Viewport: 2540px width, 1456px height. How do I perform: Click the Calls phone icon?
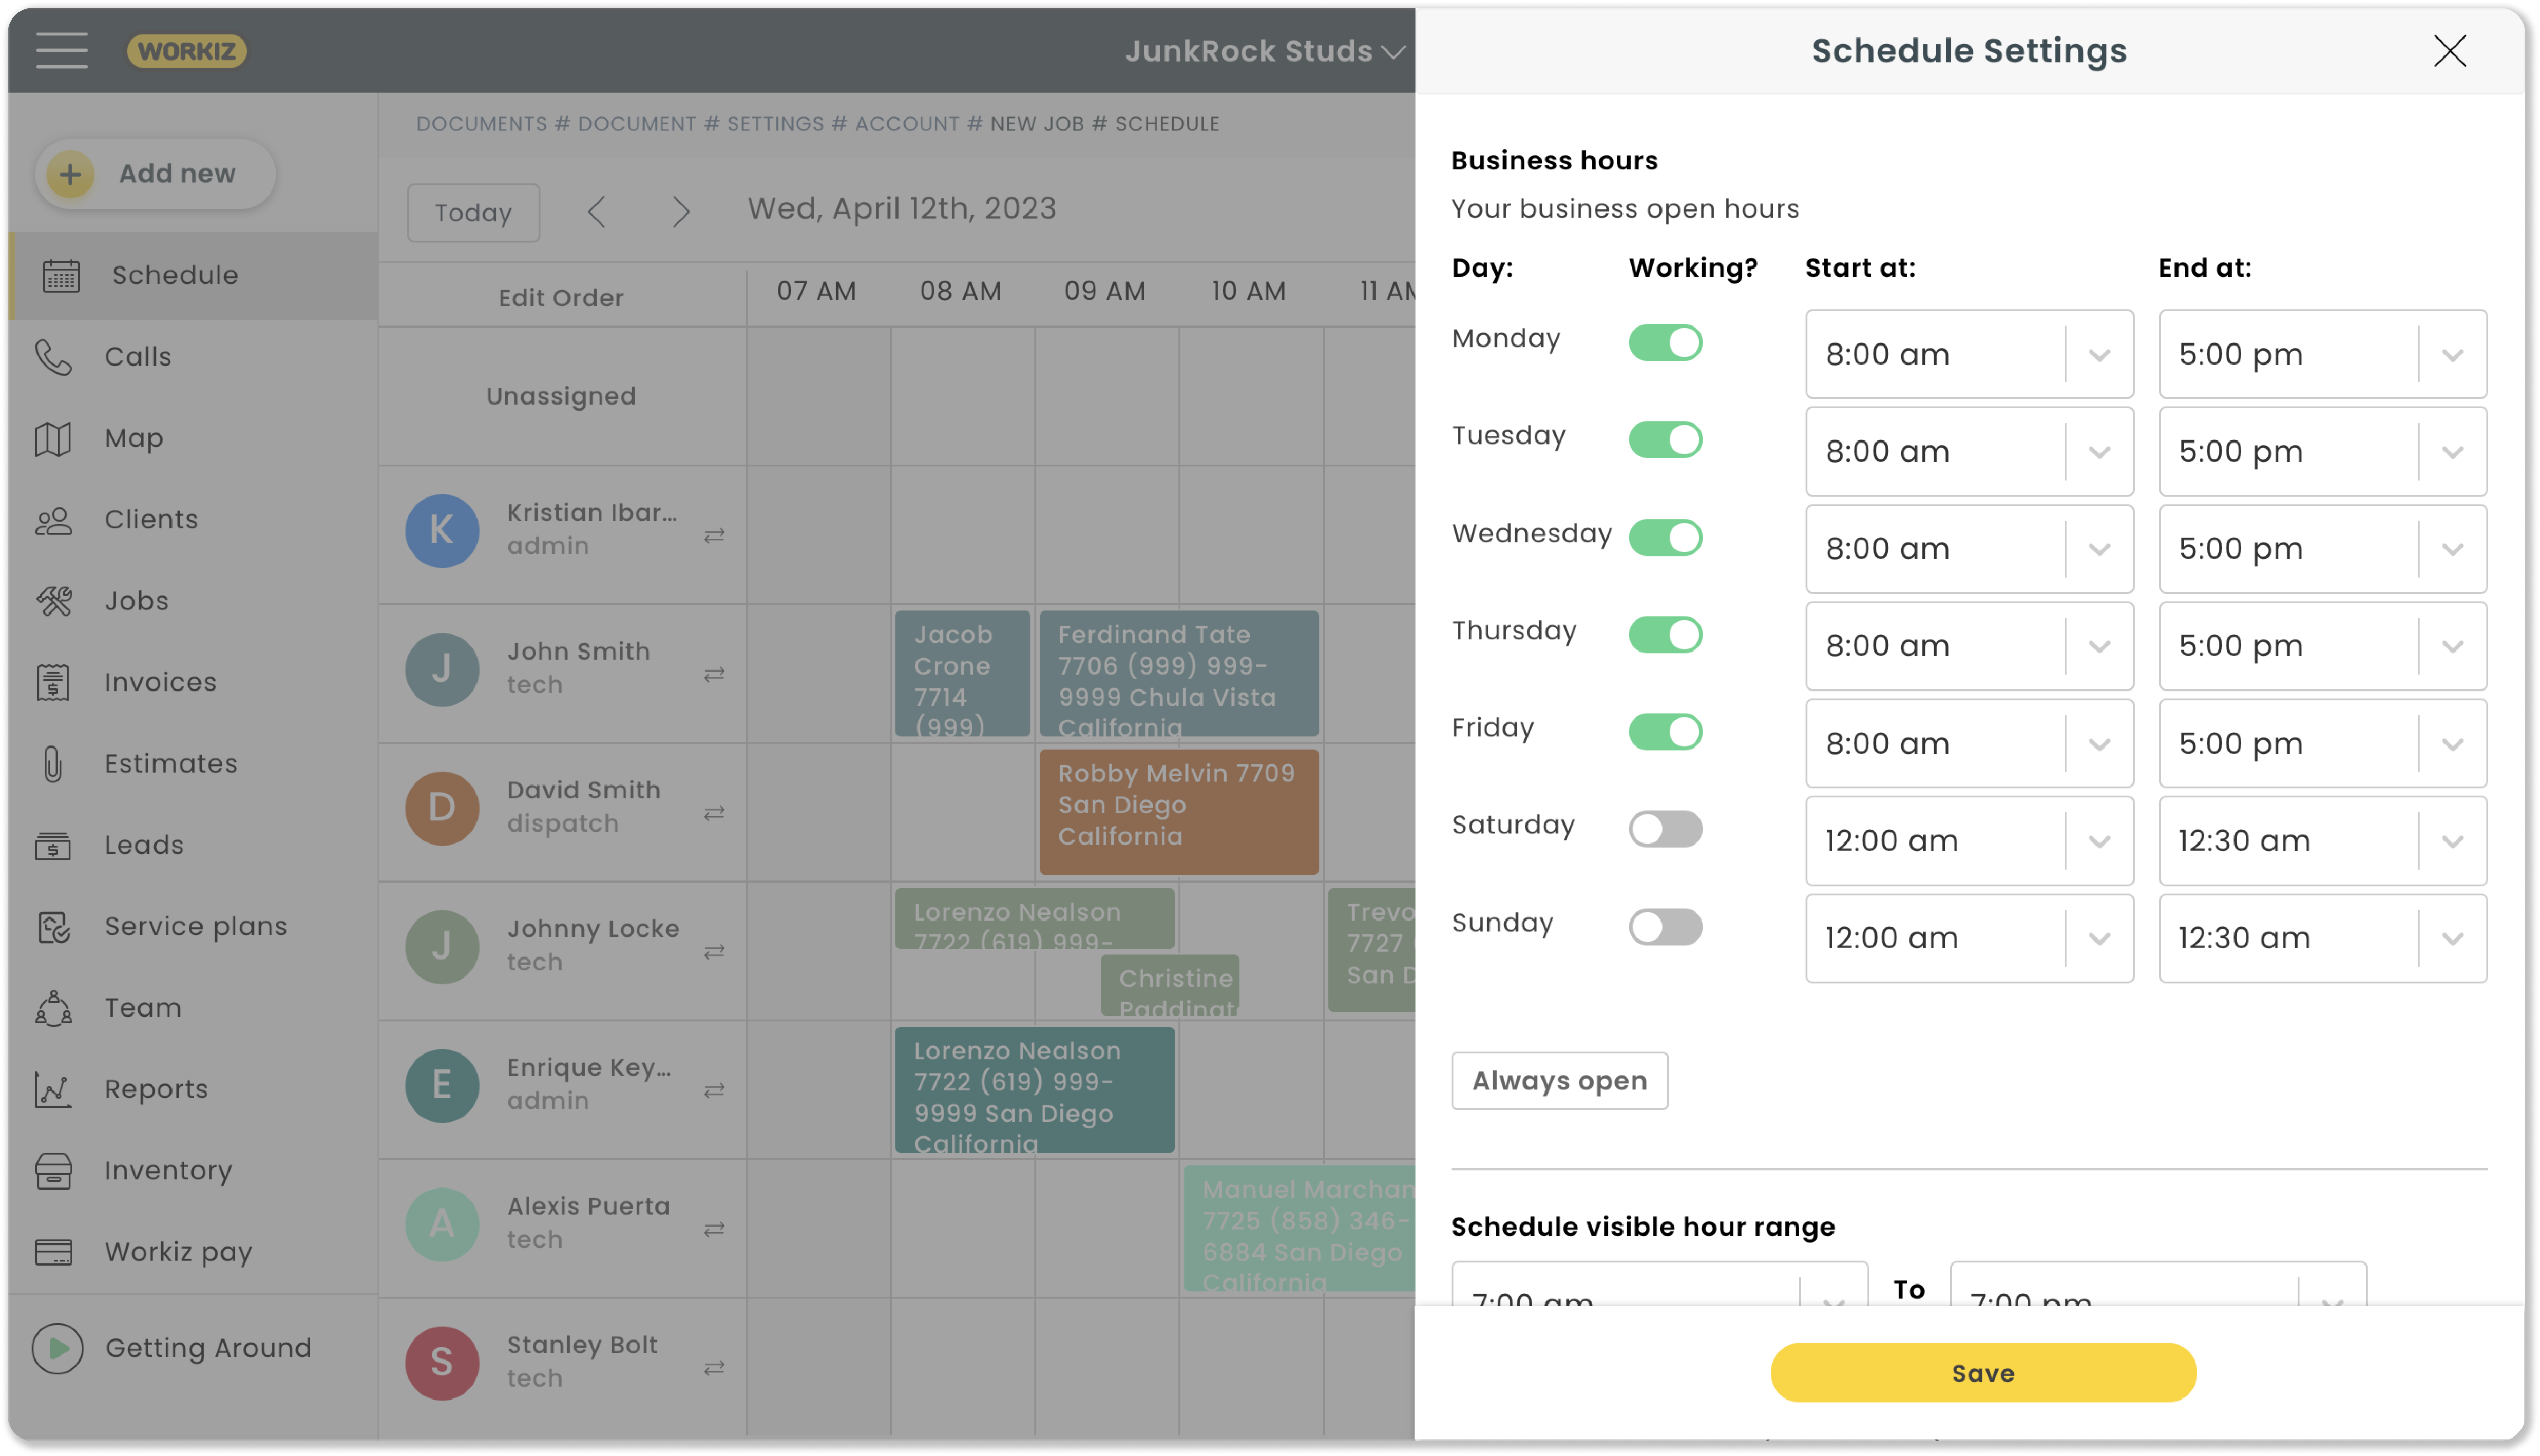[54, 357]
